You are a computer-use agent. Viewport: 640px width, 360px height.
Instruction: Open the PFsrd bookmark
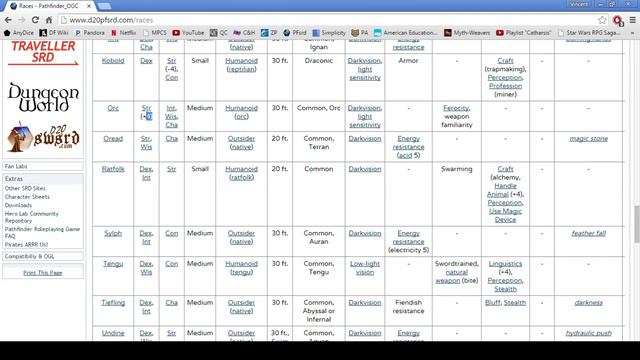294,33
